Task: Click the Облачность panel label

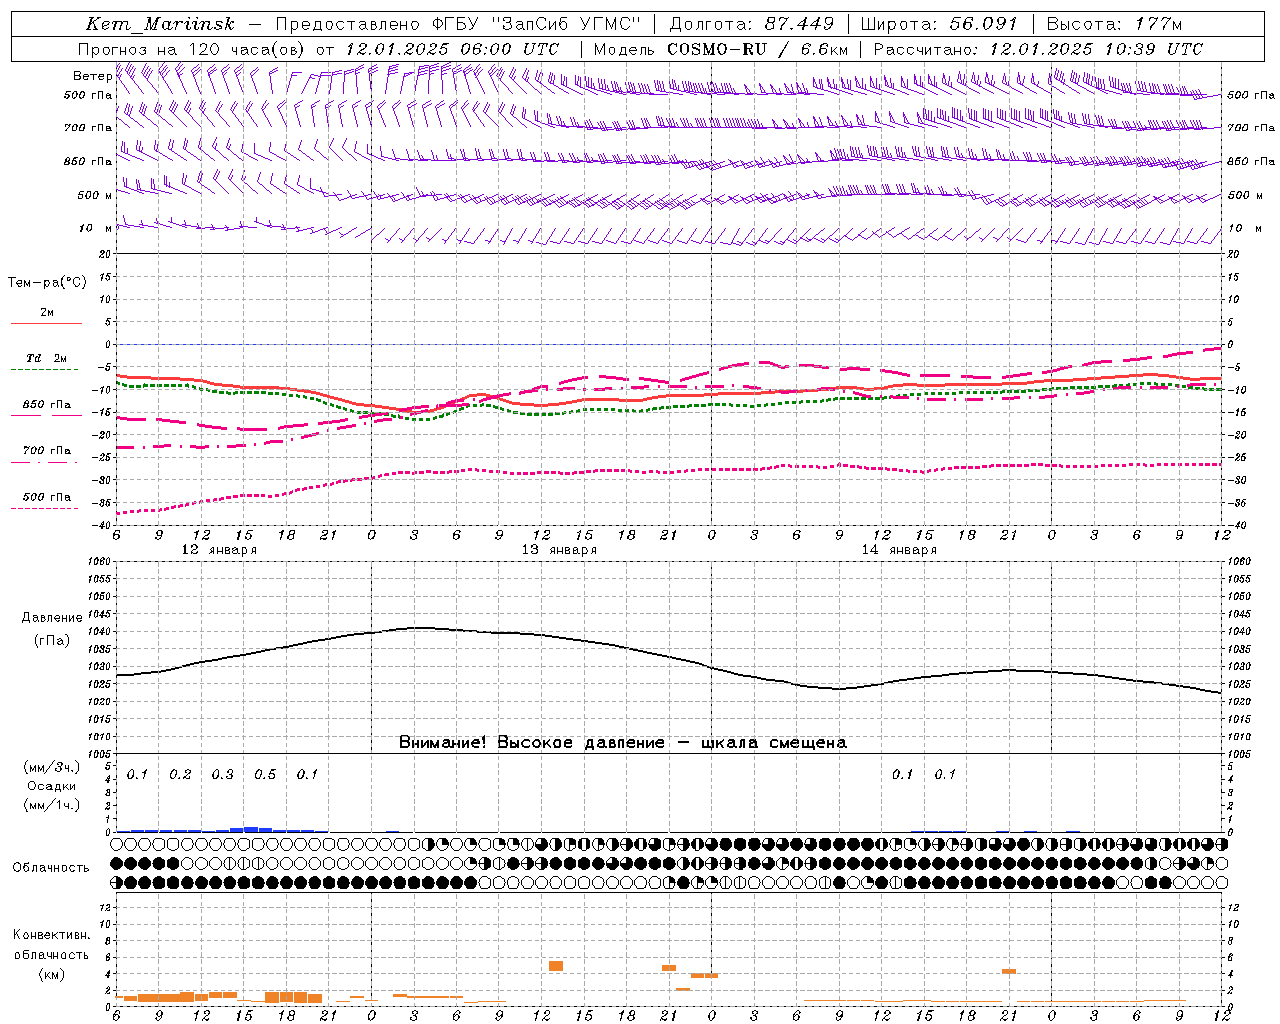Action: point(51,867)
